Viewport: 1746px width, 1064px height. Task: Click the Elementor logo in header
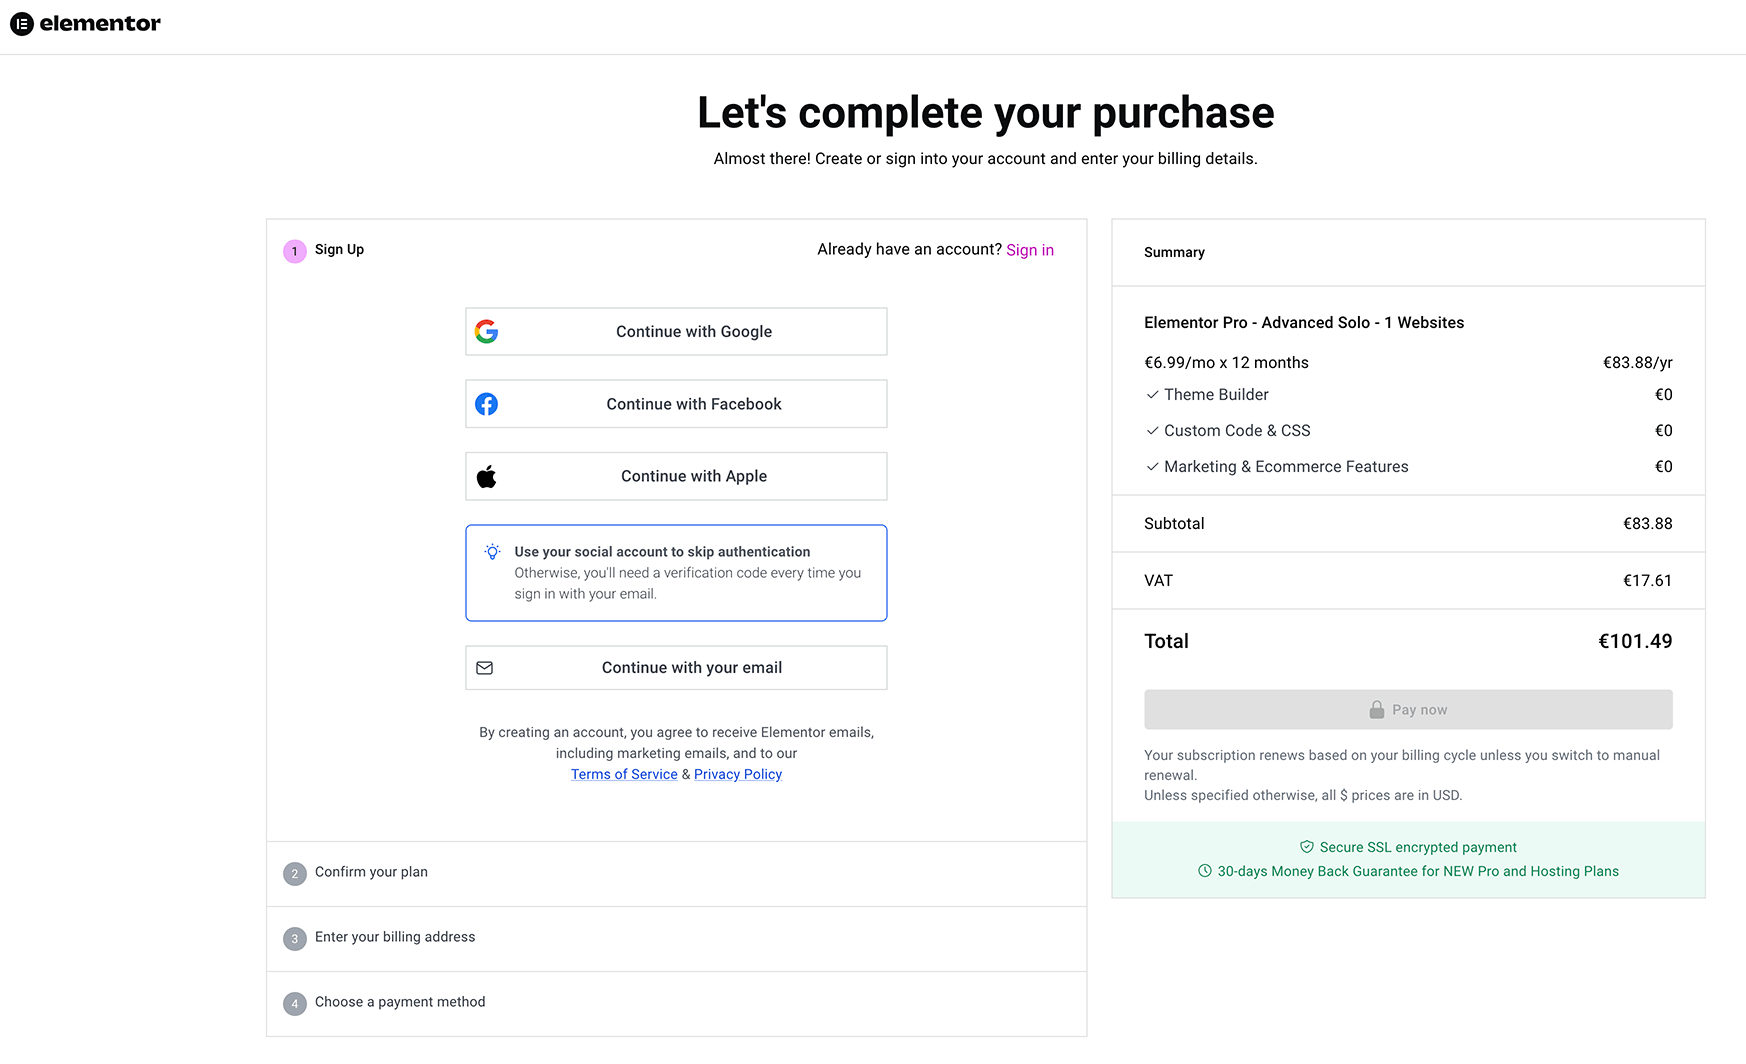coord(85,24)
